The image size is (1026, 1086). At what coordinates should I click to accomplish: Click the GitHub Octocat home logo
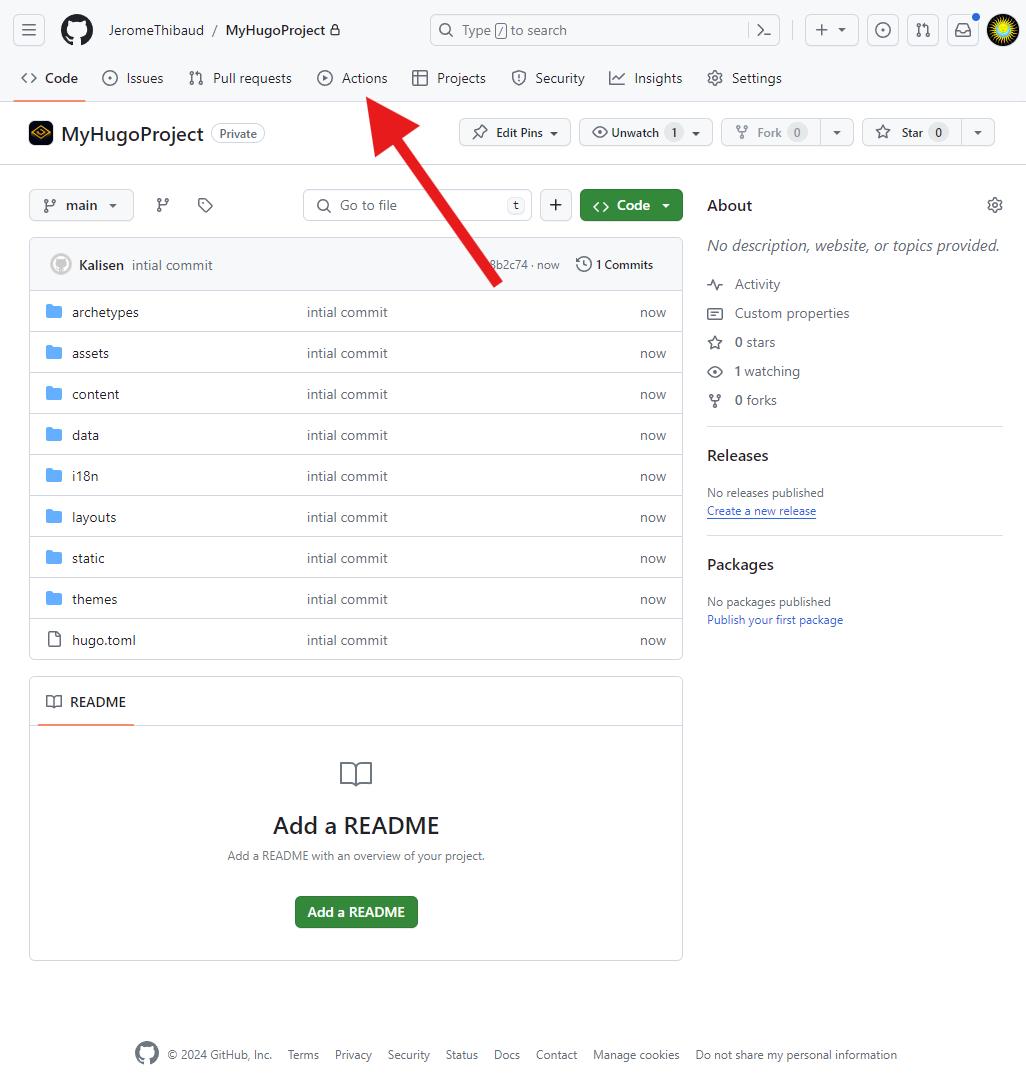(77, 30)
